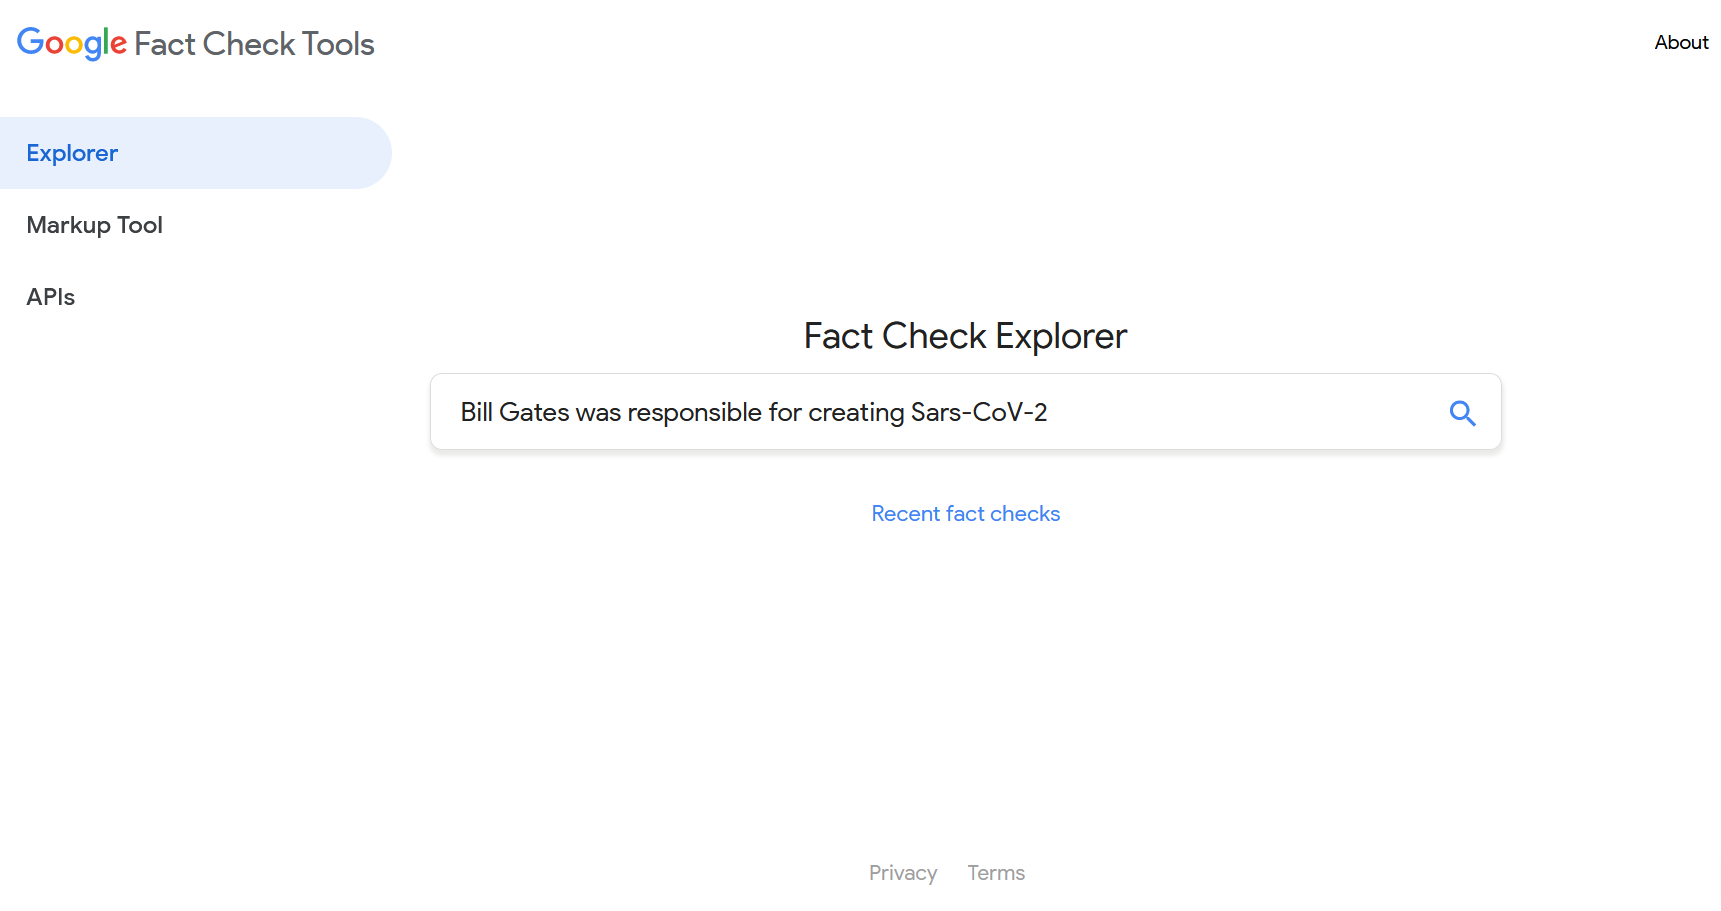Click the magnifying glass search icon

(x=1462, y=413)
